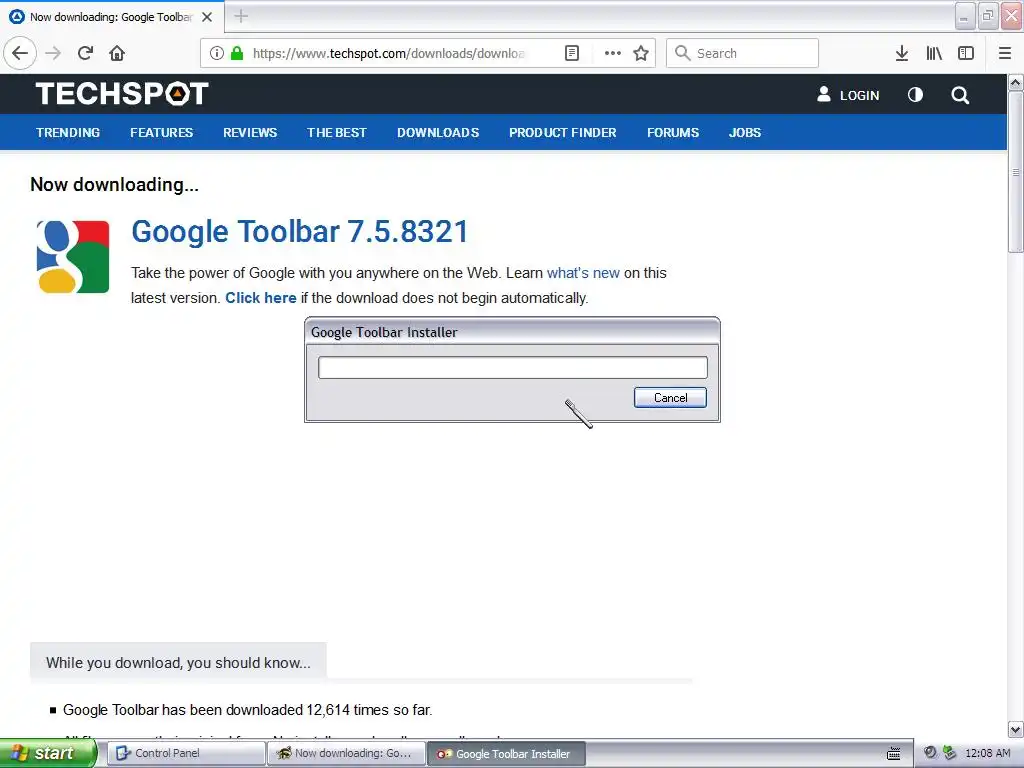Click page scrollbar down arrow

(1016, 729)
